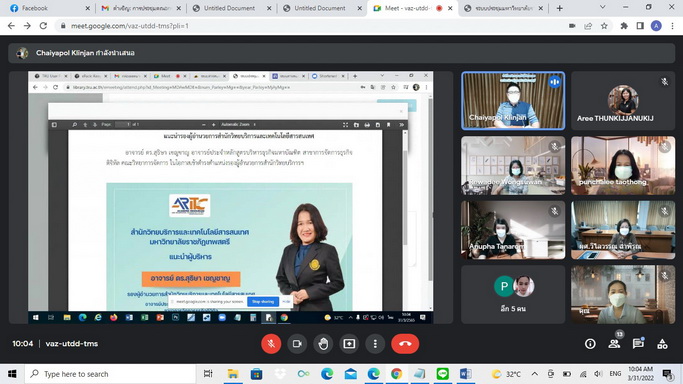
Task: Click Stop sharing in presented screen
Action: (263, 301)
